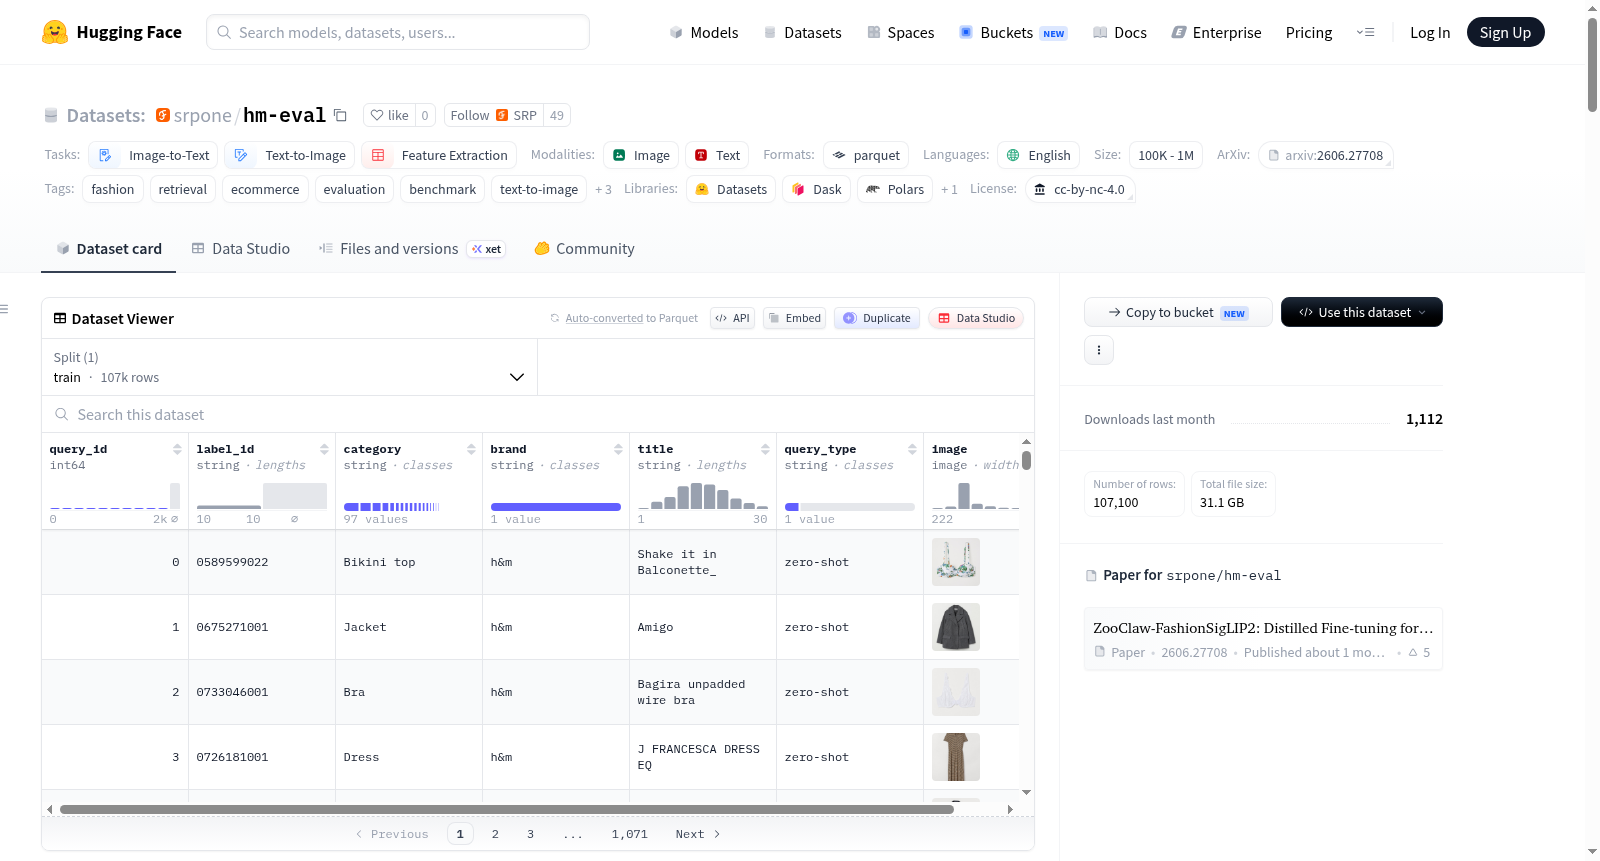Open the arxiv:2606.27708 tag

[1325, 155]
